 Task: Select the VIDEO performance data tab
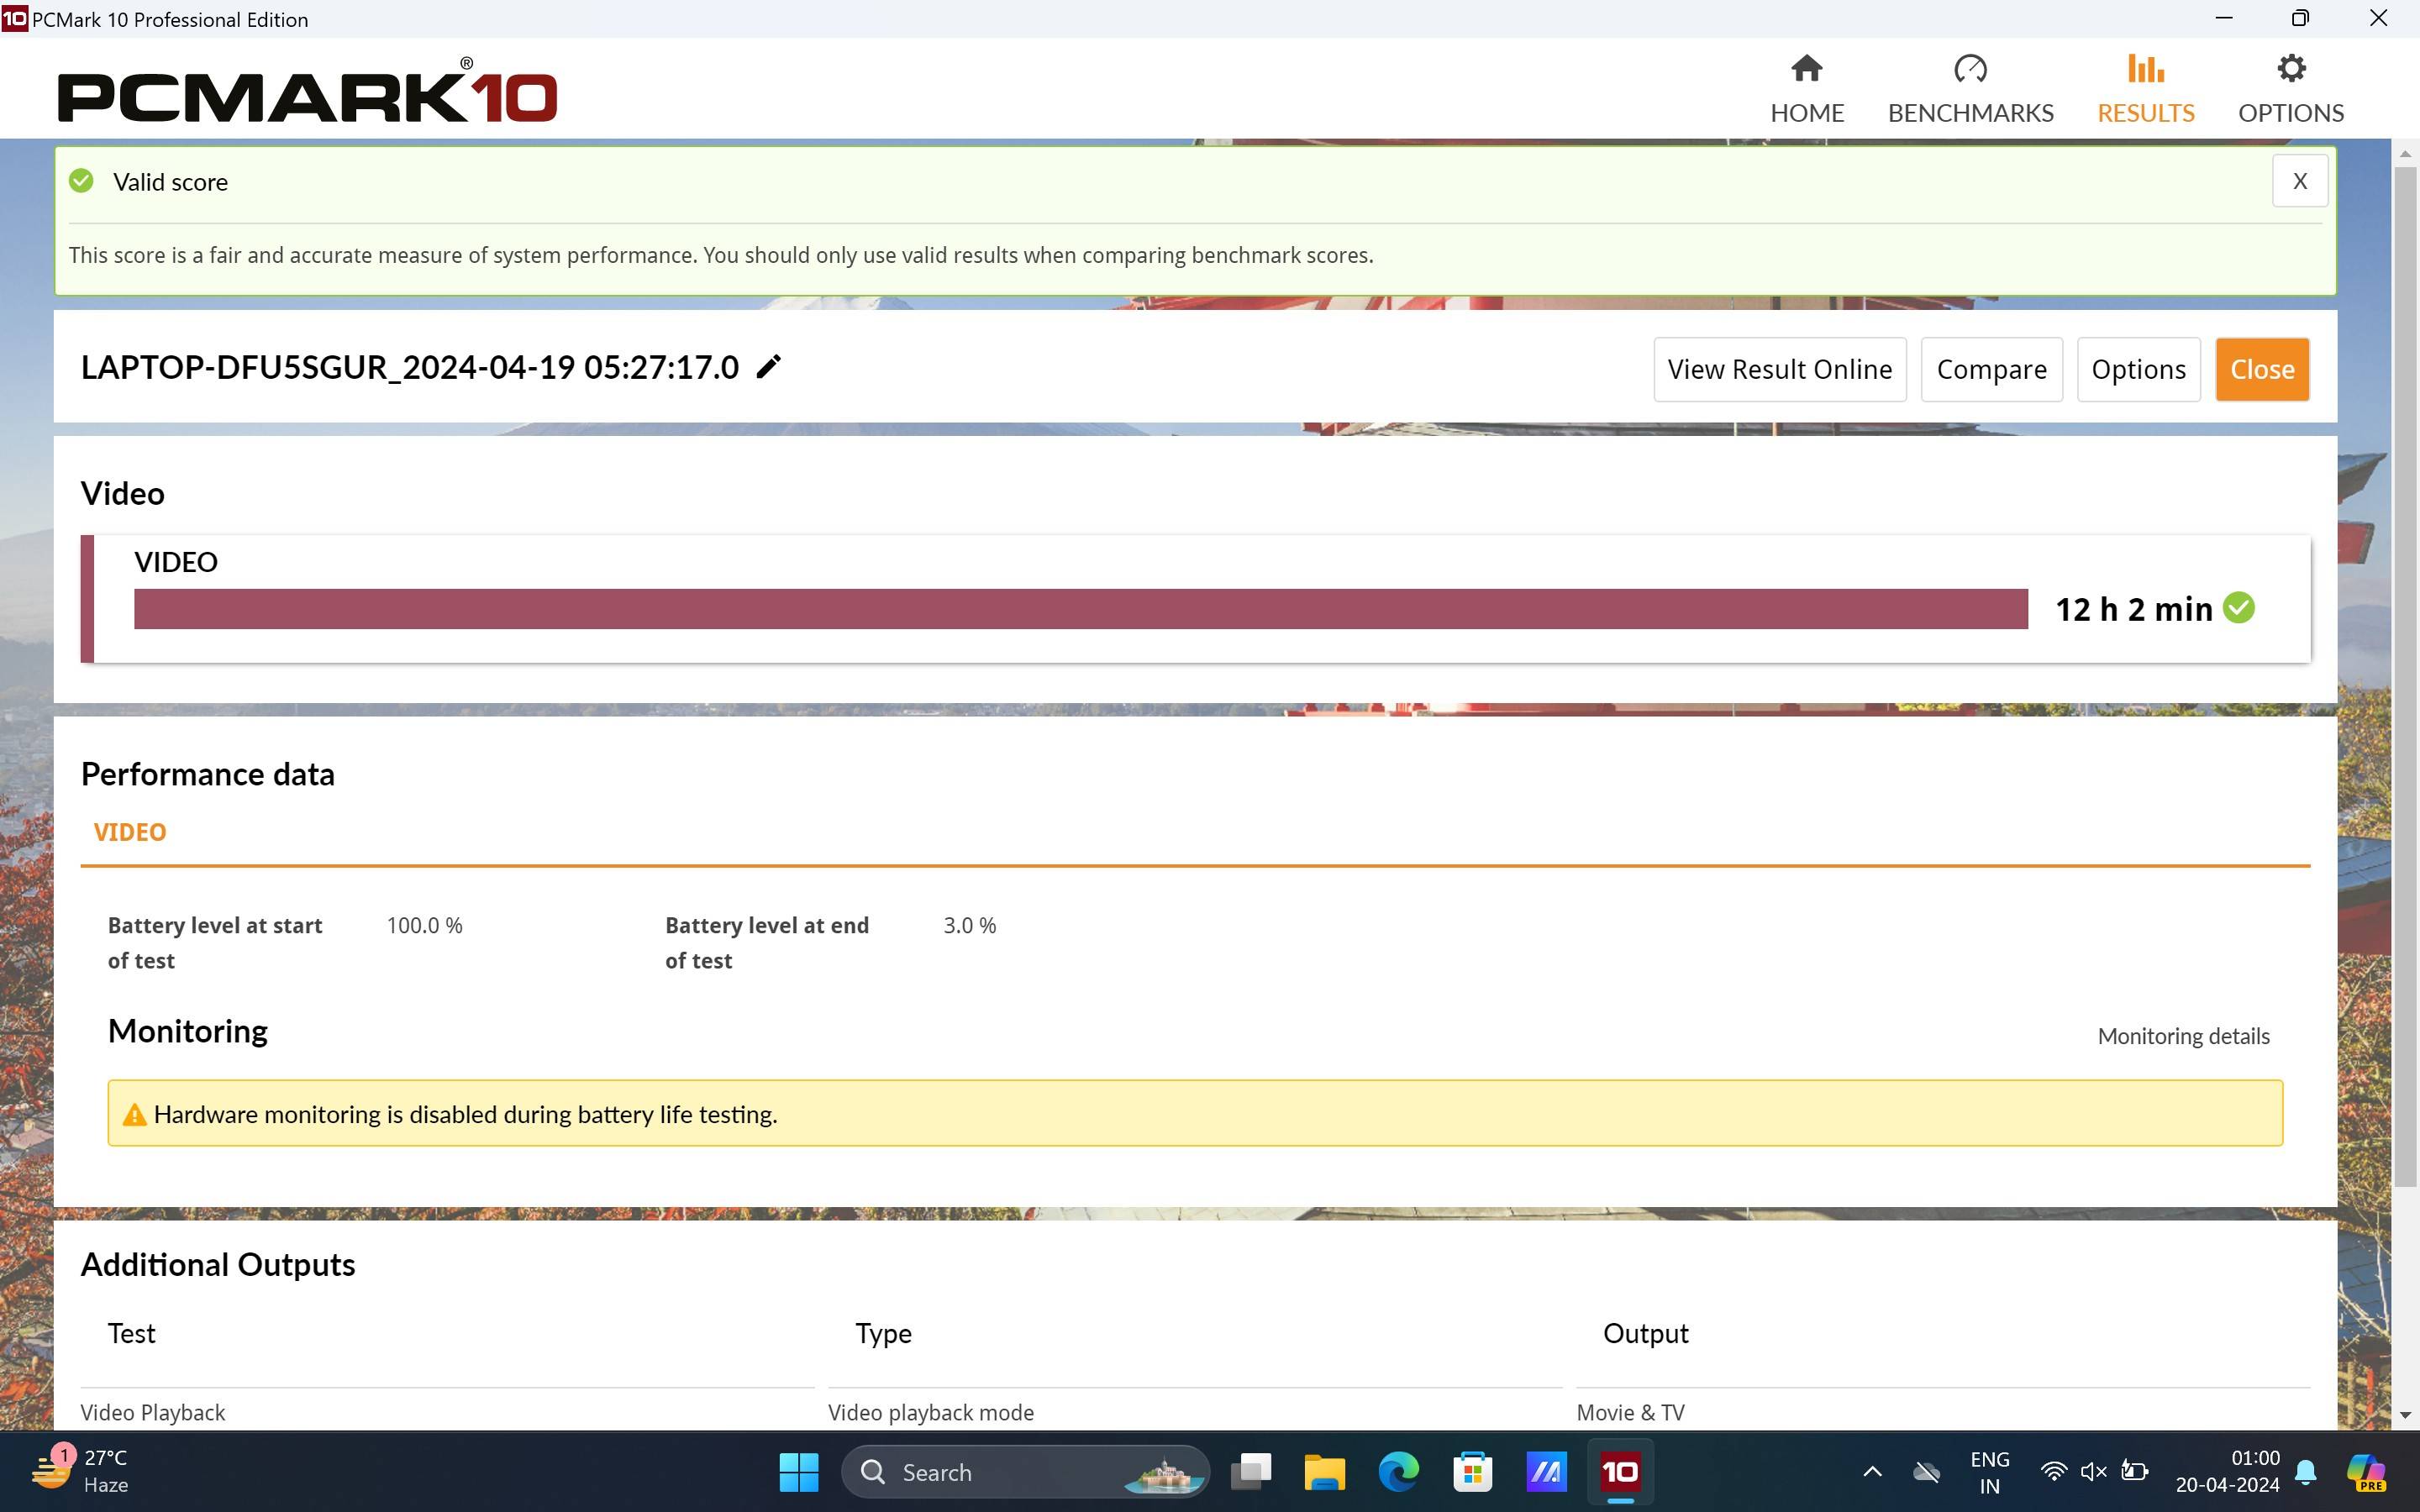[130, 832]
